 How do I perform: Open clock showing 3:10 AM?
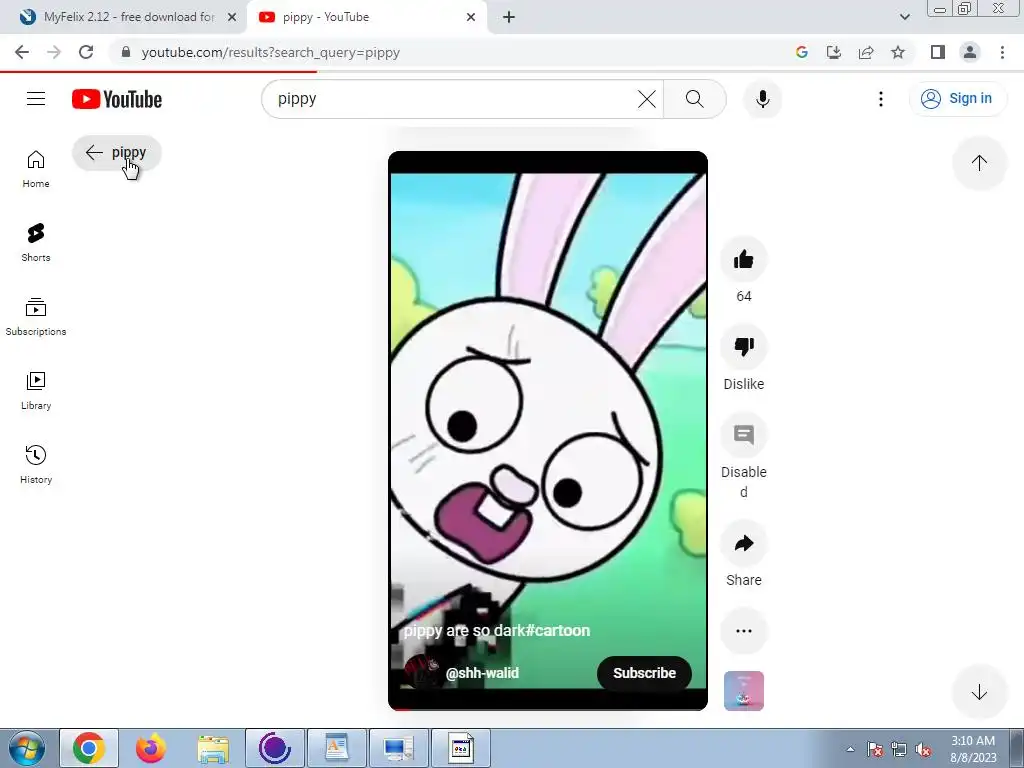[973, 748]
